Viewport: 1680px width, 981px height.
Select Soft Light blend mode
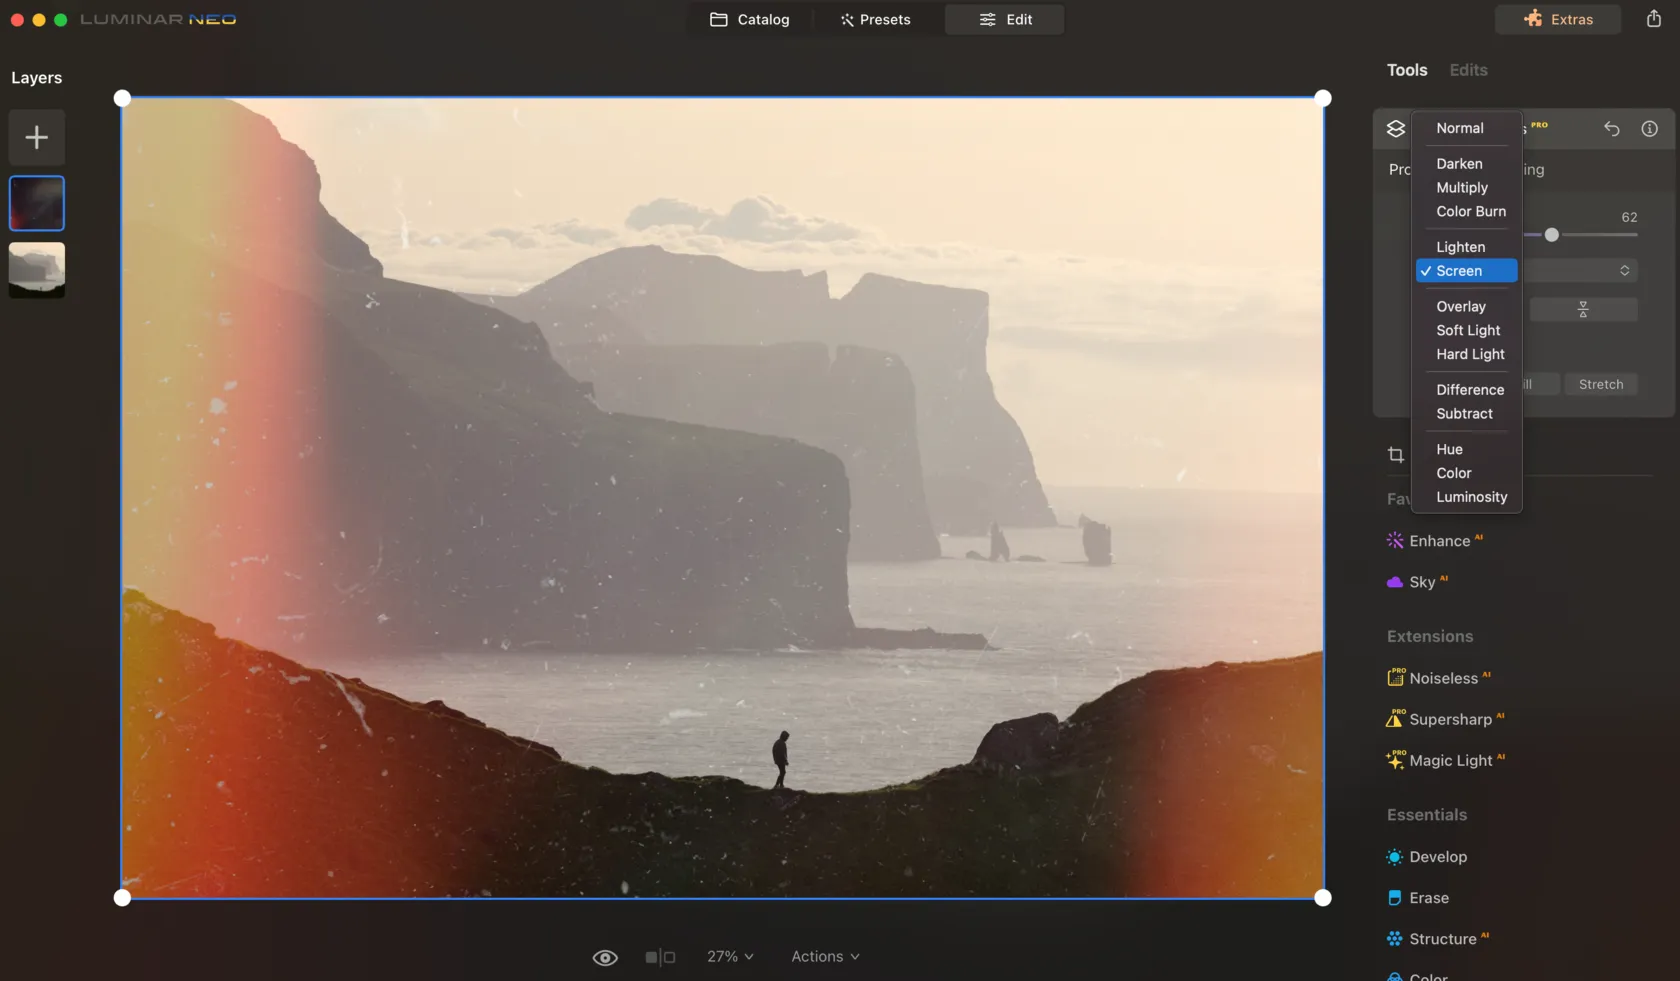[x=1468, y=330]
